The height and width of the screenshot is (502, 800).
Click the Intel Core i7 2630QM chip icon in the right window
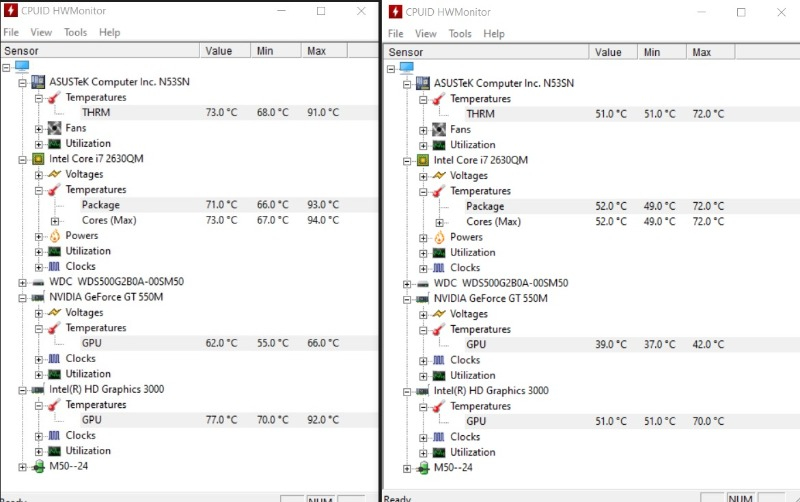tap(421, 160)
